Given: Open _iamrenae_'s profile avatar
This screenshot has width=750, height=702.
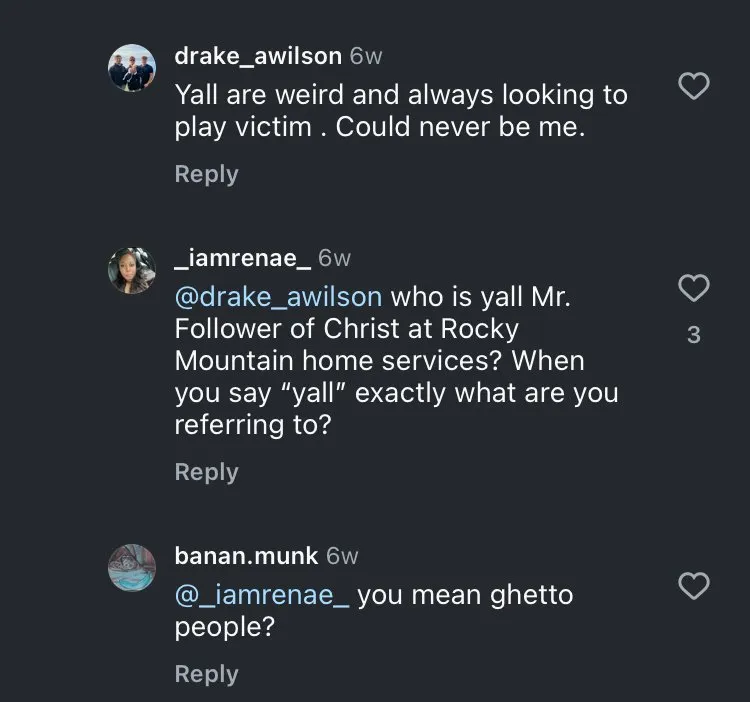Looking at the screenshot, I should click(x=132, y=270).
